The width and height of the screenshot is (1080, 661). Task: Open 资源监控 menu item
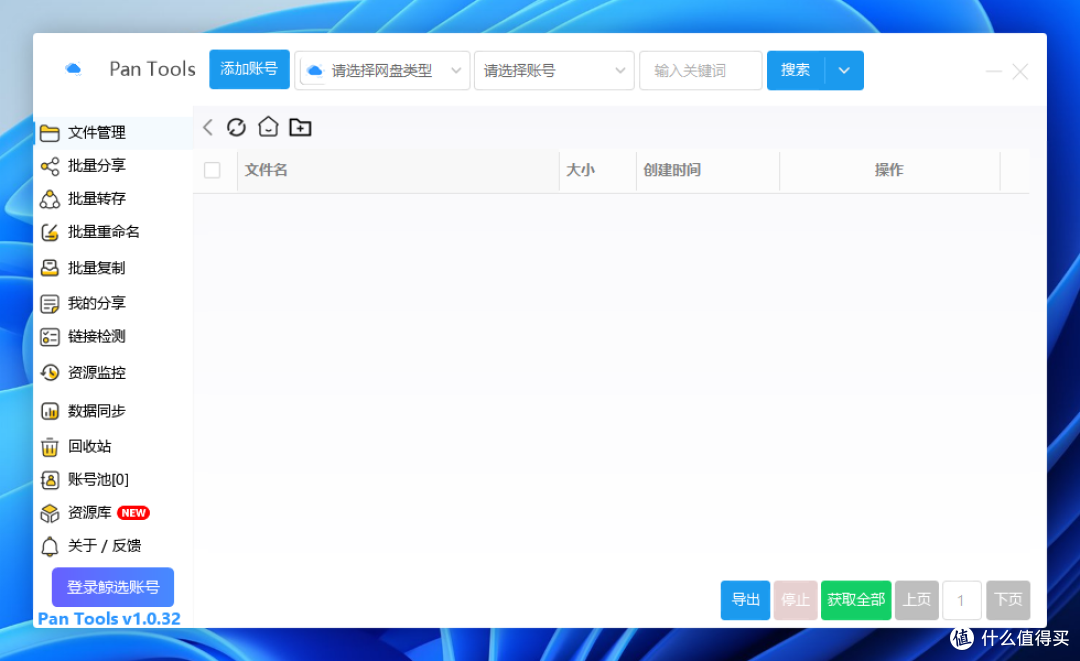(113, 373)
